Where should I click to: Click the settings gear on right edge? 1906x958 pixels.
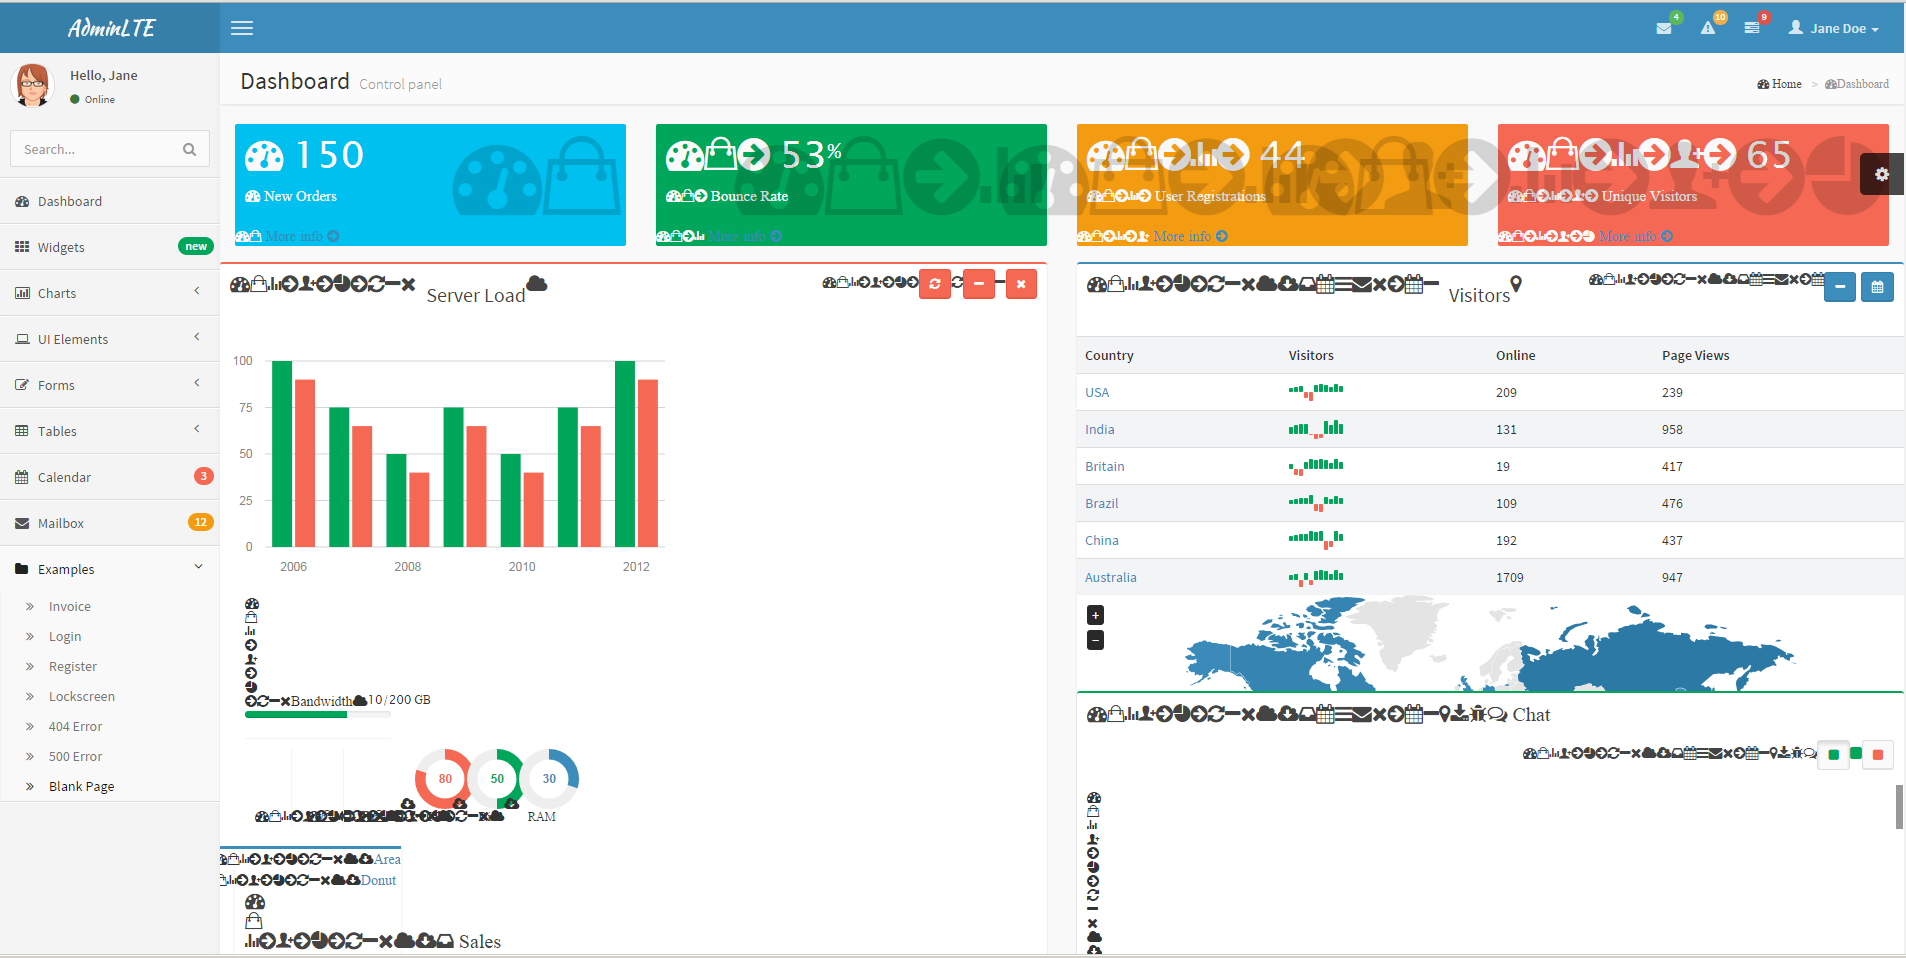1882,174
